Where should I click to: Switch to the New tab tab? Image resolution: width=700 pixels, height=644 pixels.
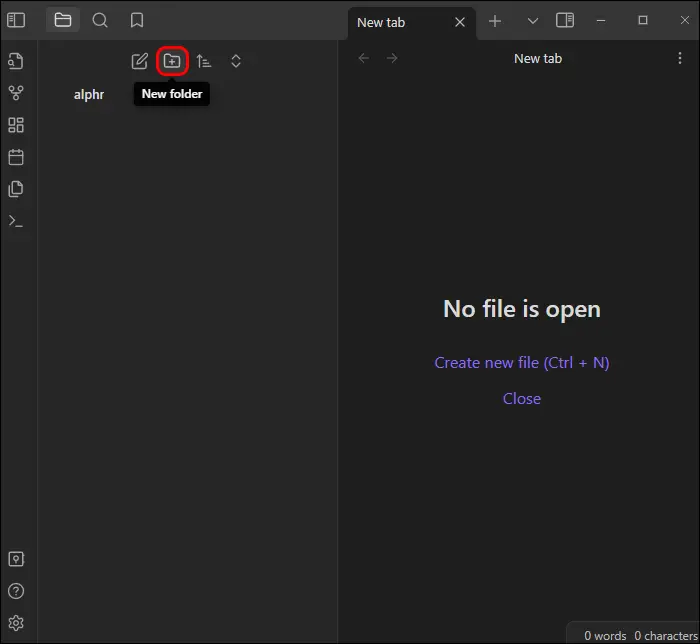[x=381, y=22]
